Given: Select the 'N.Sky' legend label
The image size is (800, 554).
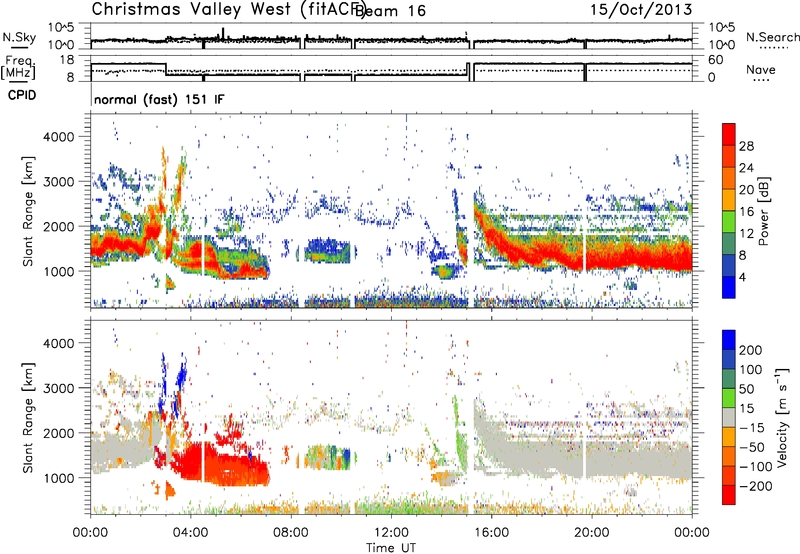Looking at the screenshot, I should click(x=19, y=37).
